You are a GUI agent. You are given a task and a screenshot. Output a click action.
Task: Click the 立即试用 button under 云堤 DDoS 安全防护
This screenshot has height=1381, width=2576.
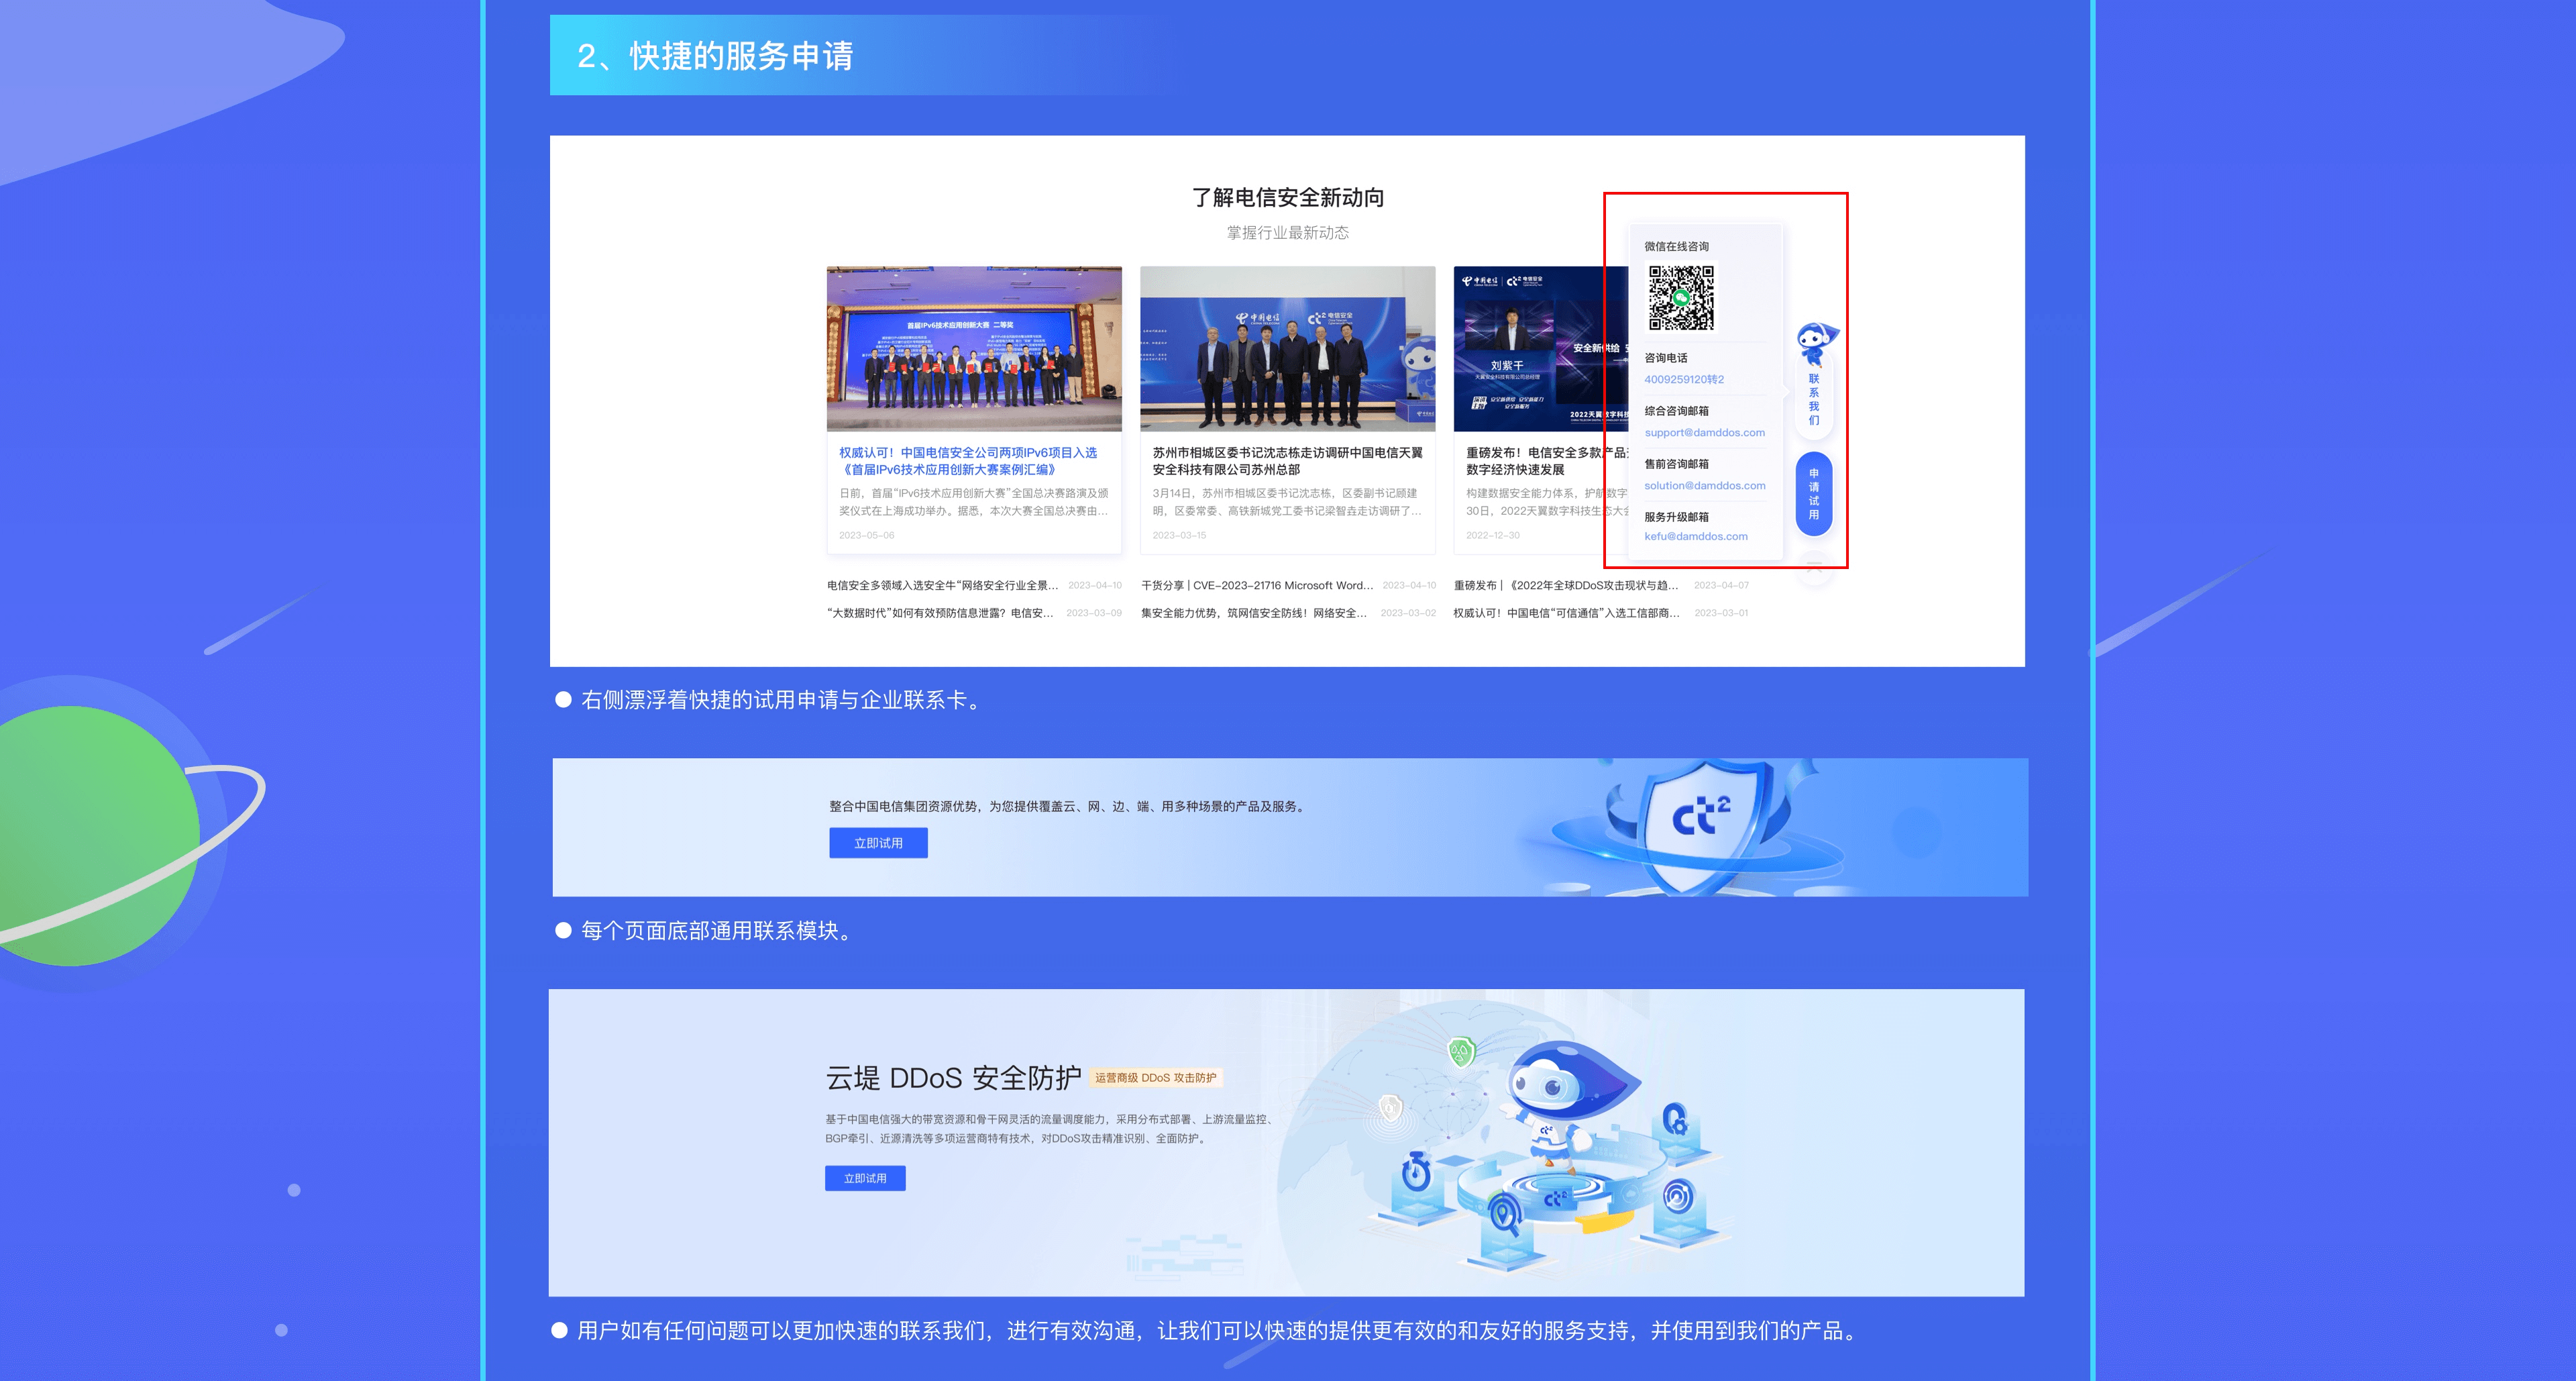(865, 1178)
